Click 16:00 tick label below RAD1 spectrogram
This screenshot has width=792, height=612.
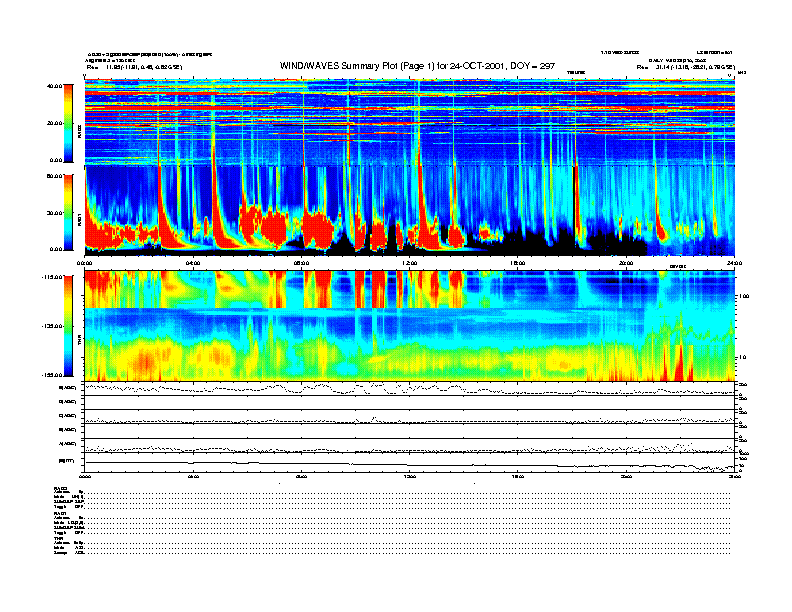[518, 264]
